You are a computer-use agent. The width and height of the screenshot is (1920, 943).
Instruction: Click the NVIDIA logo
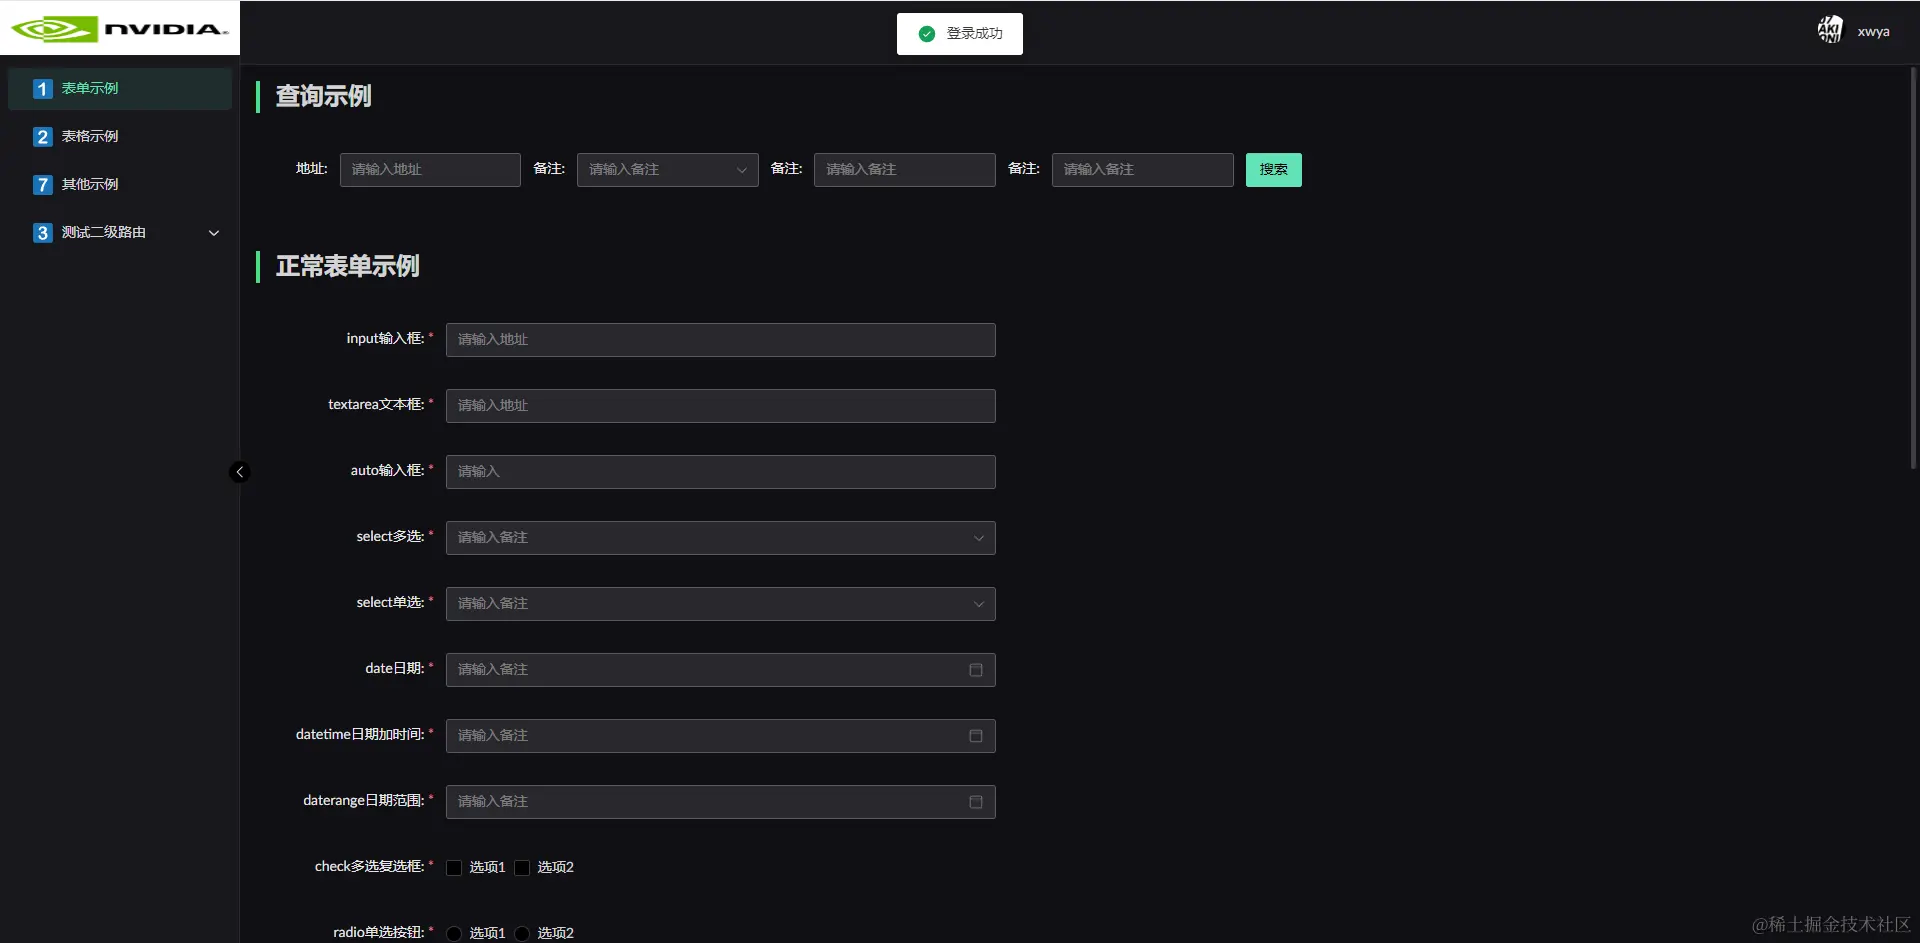pos(120,28)
